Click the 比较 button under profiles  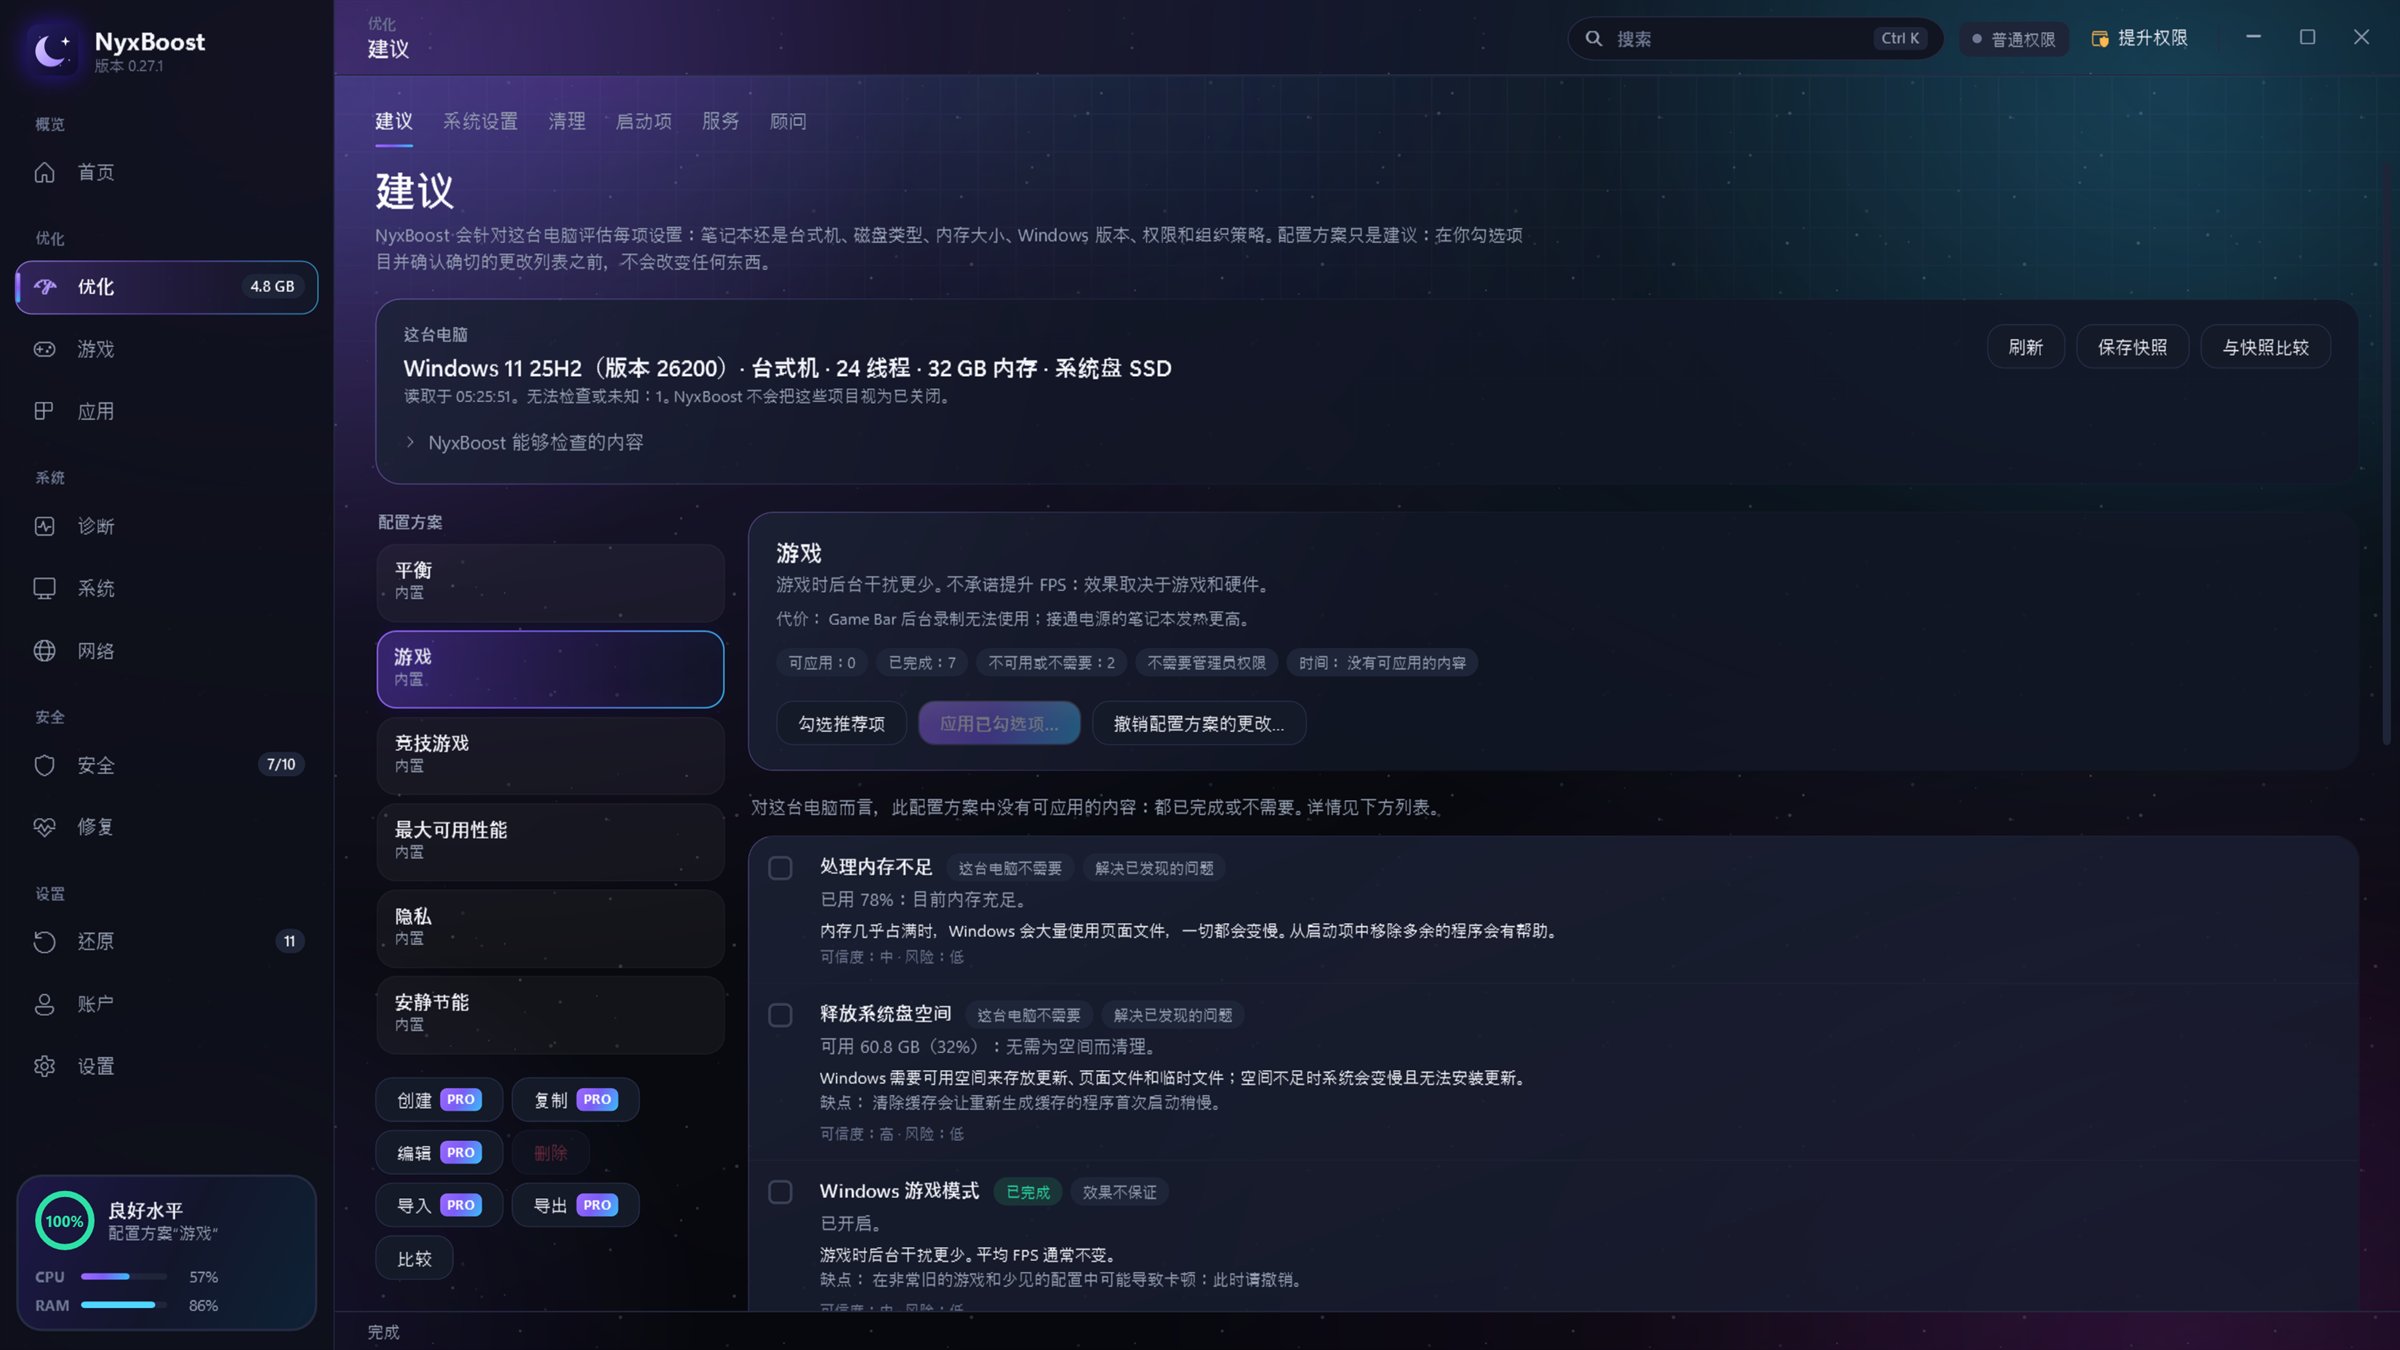pyautogui.click(x=414, y=1258)
